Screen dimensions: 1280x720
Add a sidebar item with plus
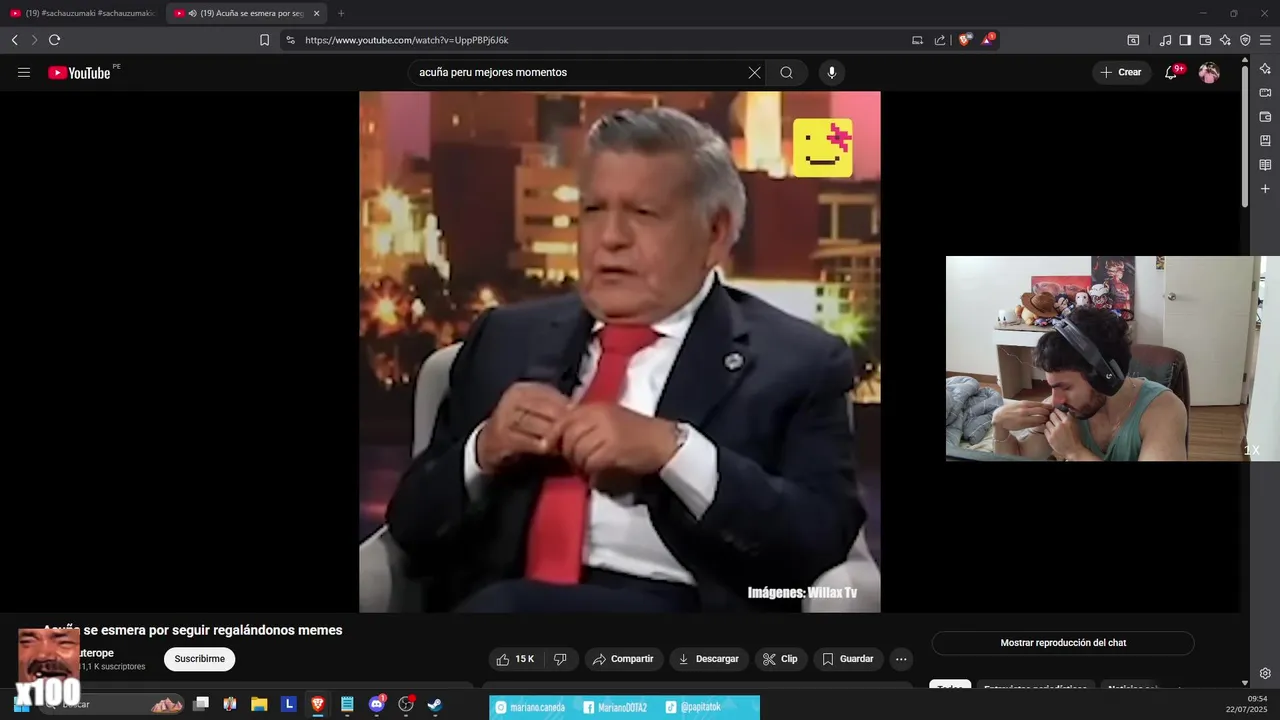[1265, 188]
